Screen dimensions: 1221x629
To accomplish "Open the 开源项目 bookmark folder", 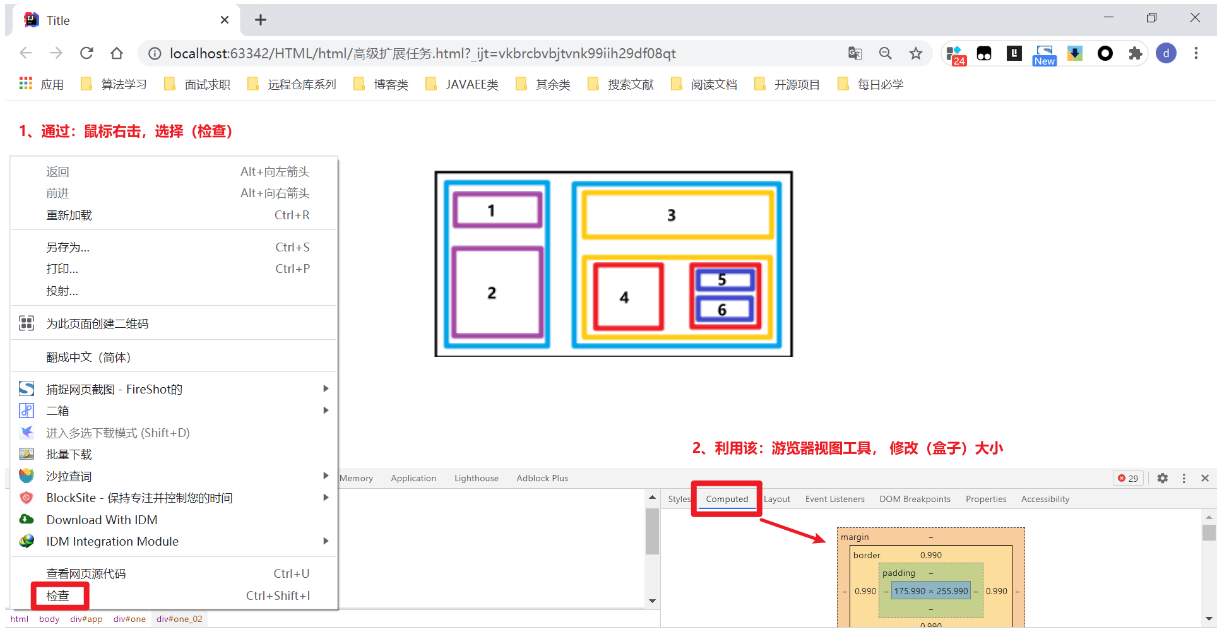I will [787, 84].
